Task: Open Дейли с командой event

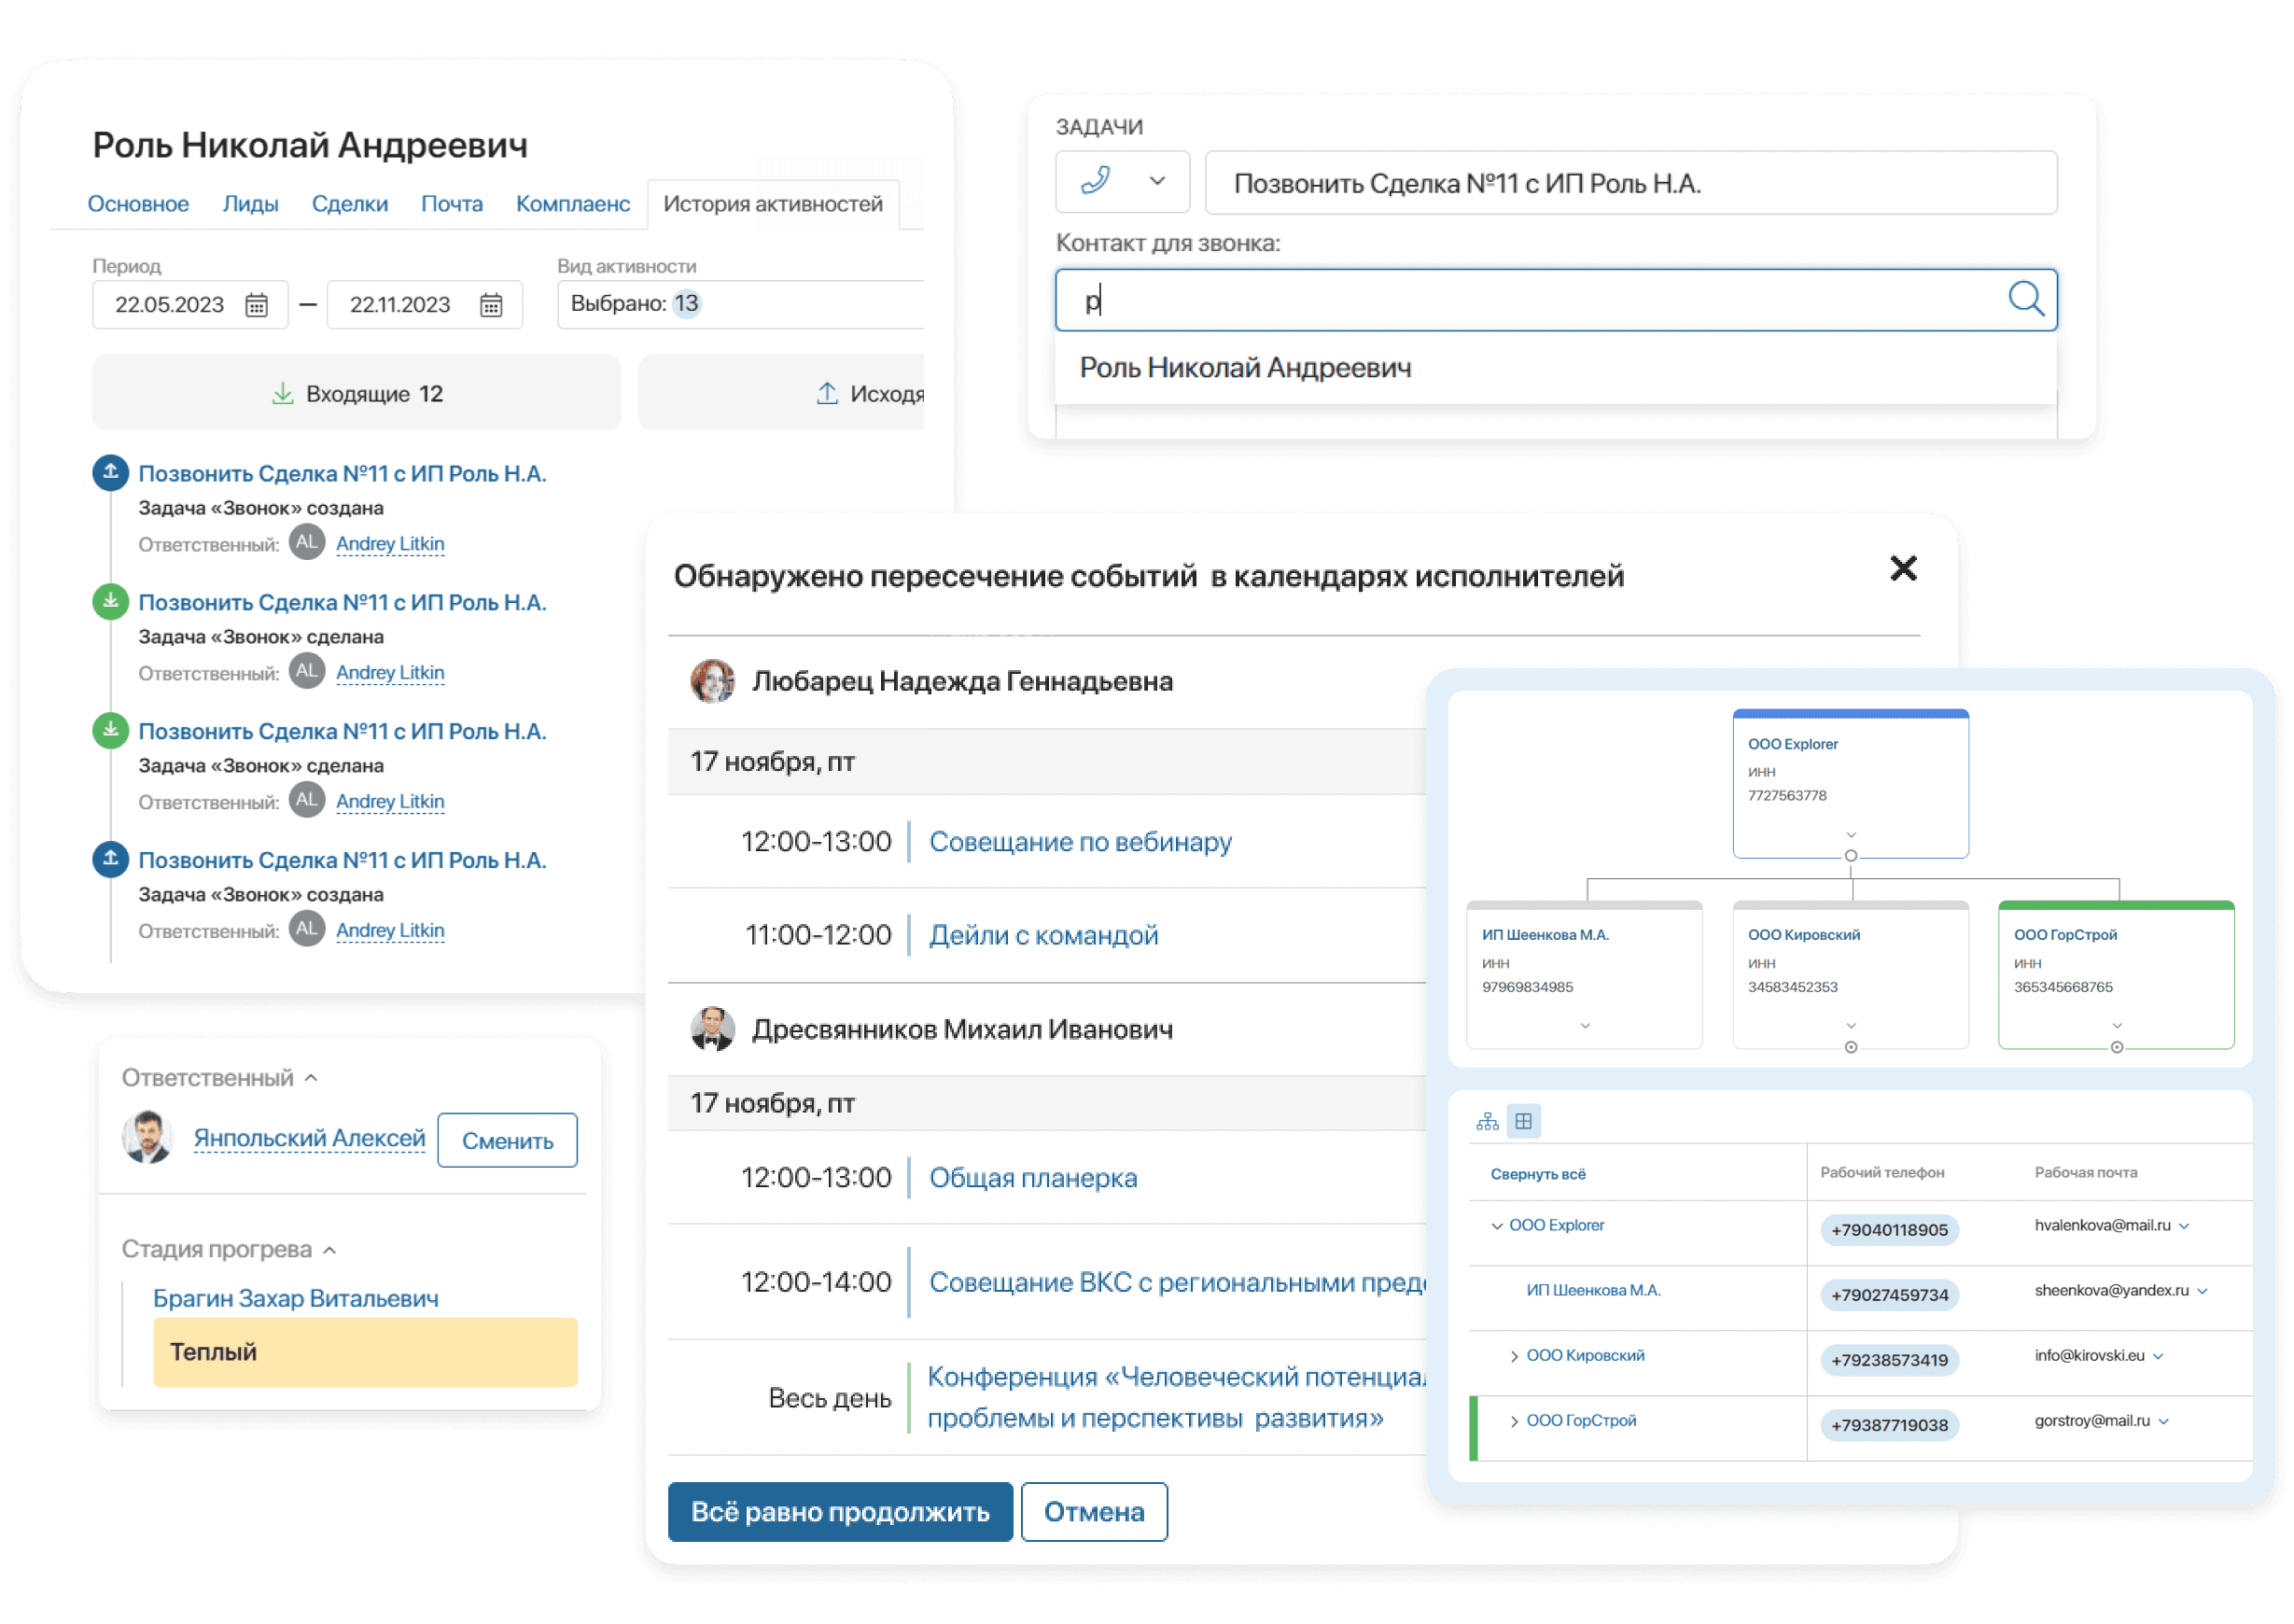Action: (x=1043, y=935)
